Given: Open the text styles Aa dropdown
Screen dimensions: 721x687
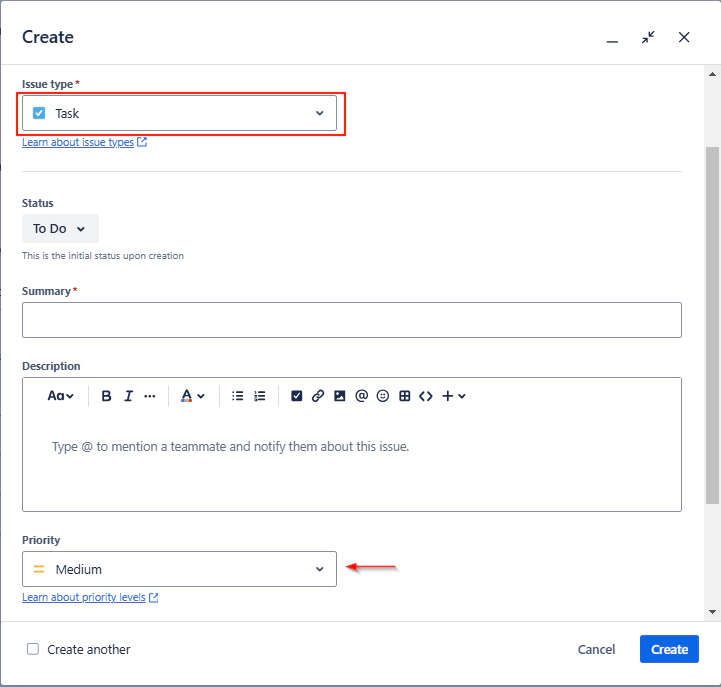Looking at the screenshot, I should 60,396.
